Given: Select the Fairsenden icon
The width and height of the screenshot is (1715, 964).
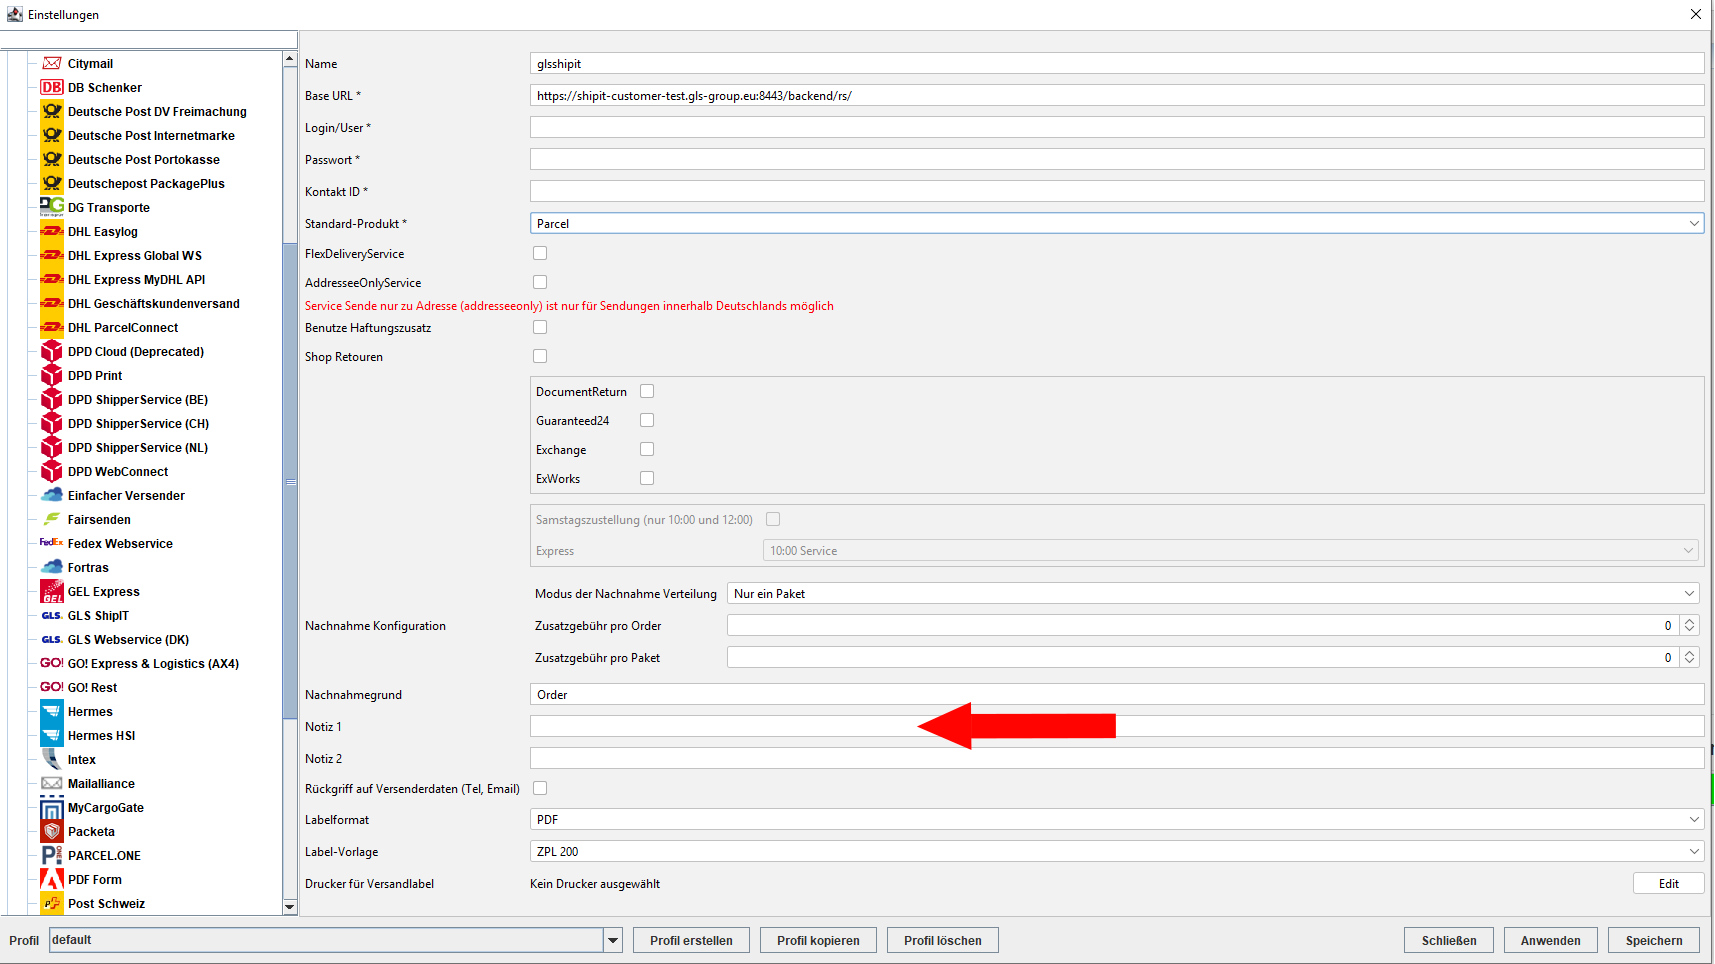Looking at the screenshot, I should coord(52,519).
